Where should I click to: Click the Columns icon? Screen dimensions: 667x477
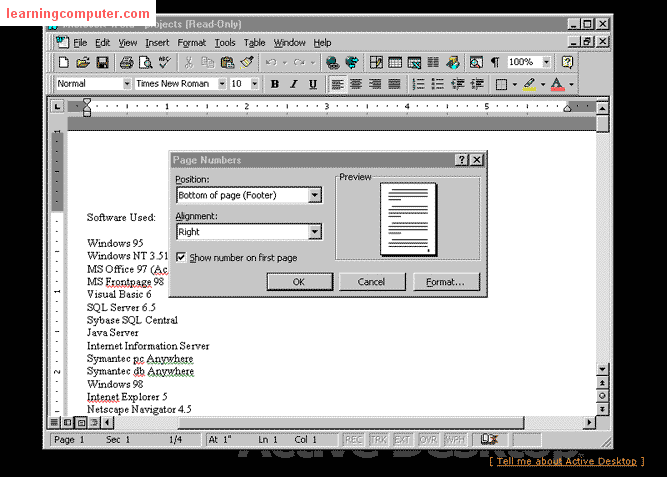(433, 63)
